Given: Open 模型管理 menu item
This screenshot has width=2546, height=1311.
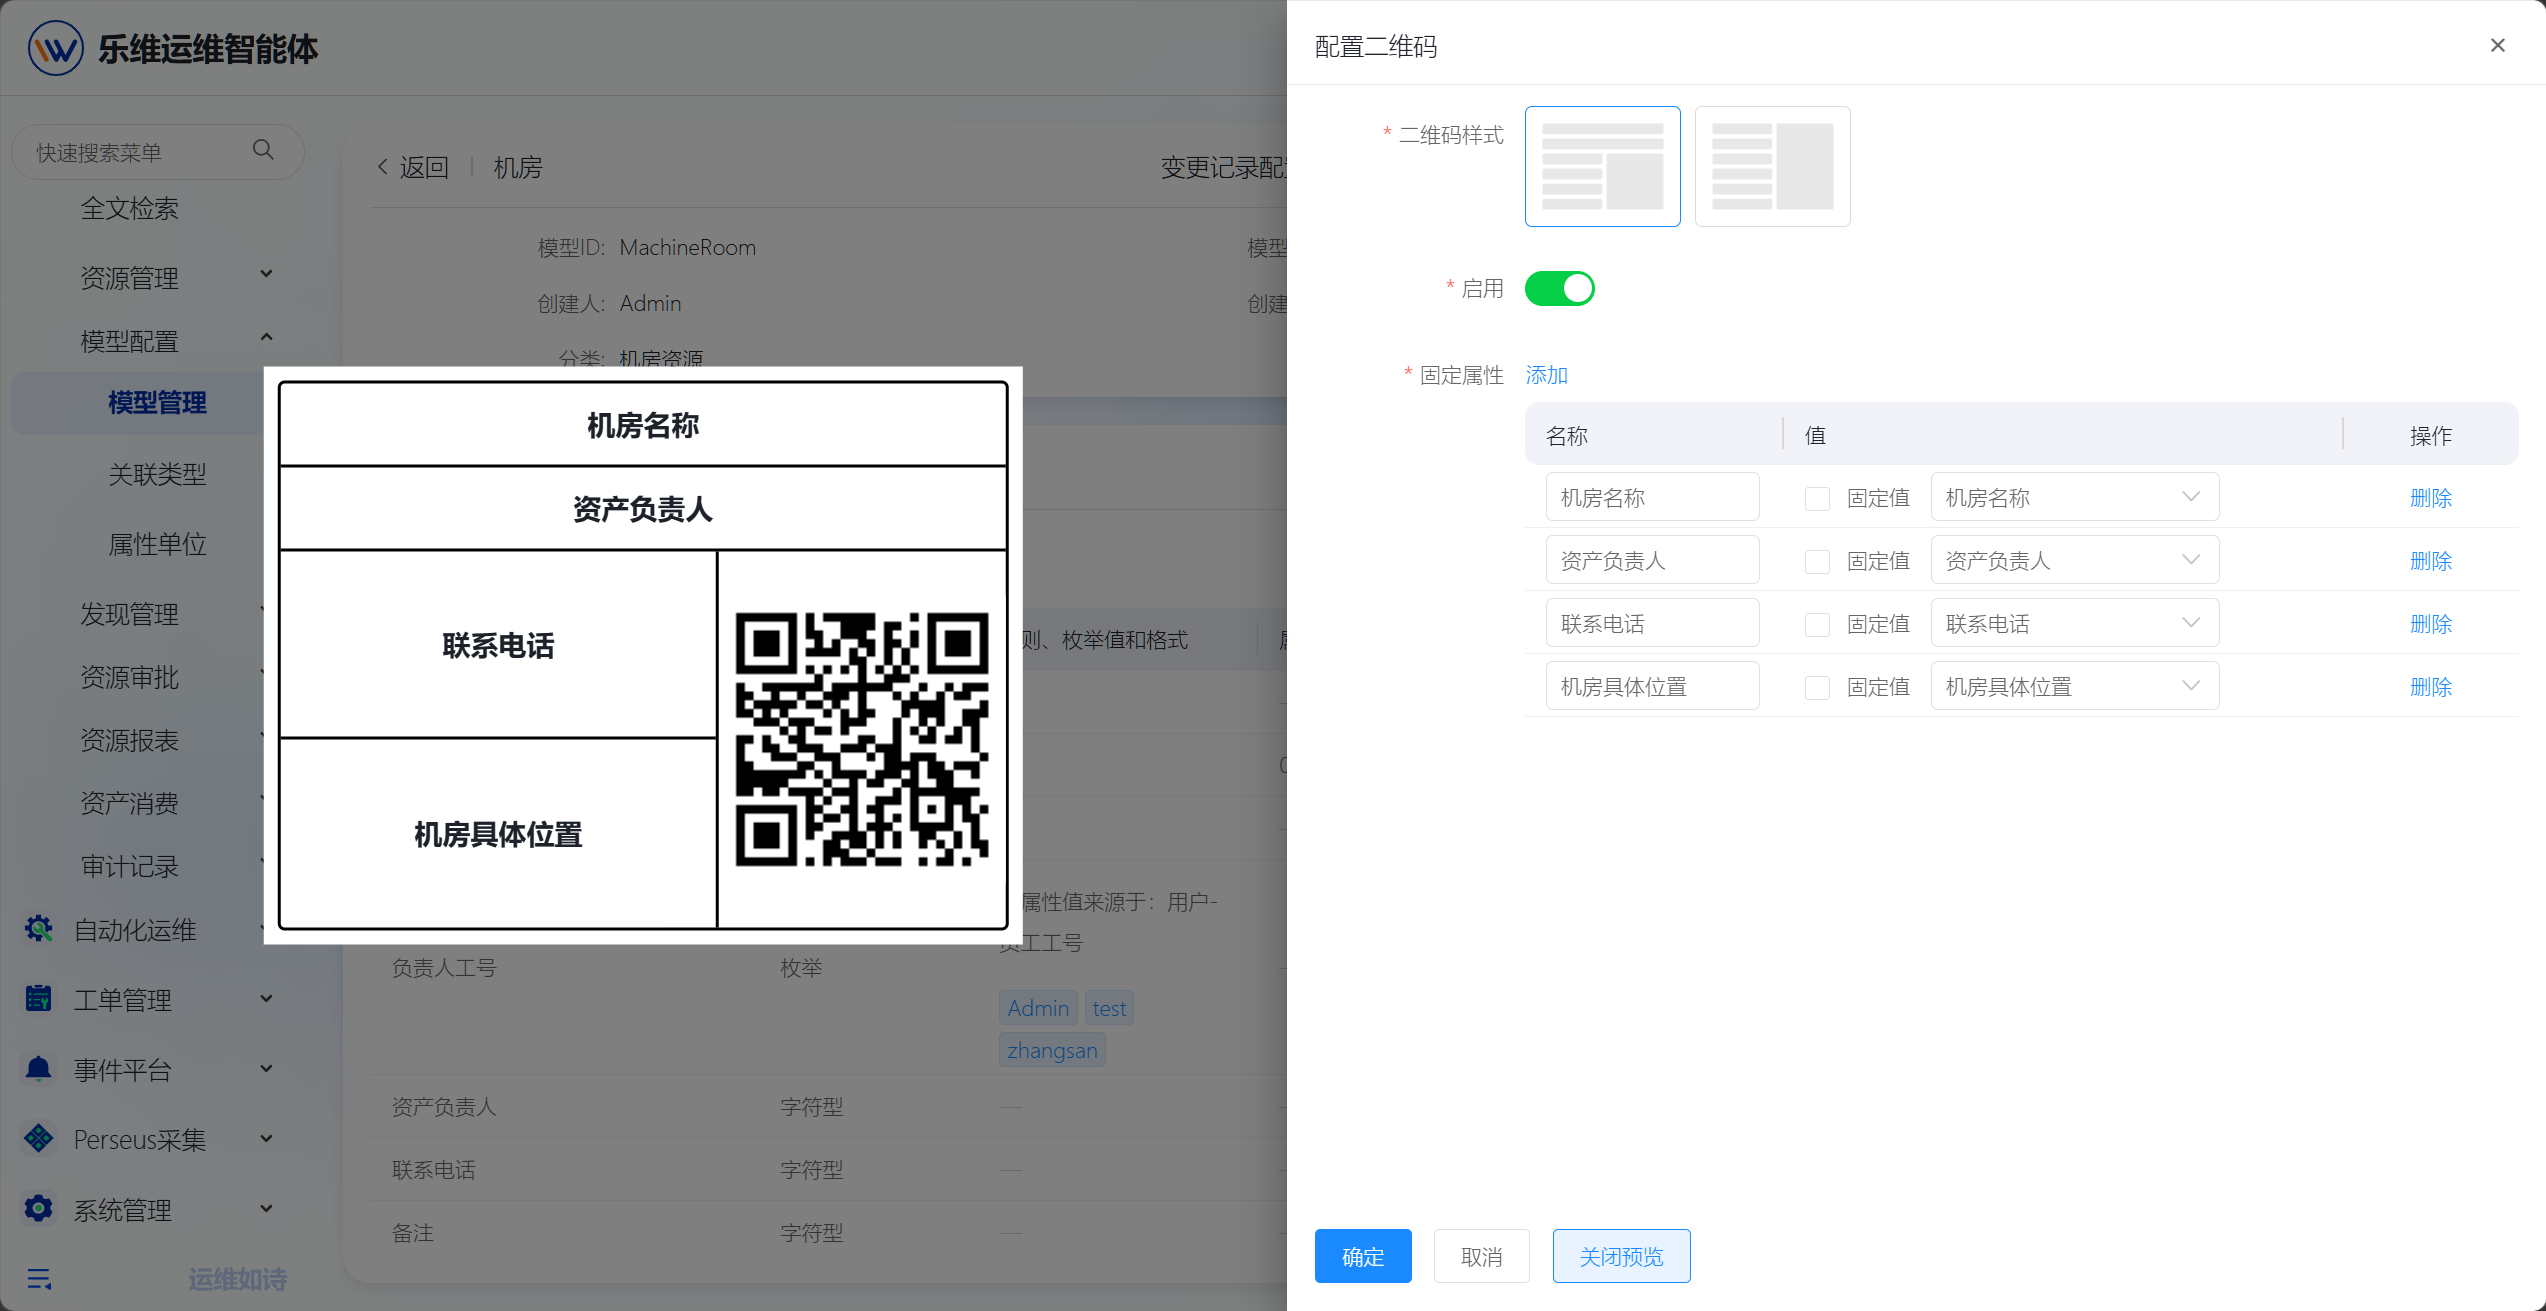Looking at the screenshot, I should tap(157, 402).
